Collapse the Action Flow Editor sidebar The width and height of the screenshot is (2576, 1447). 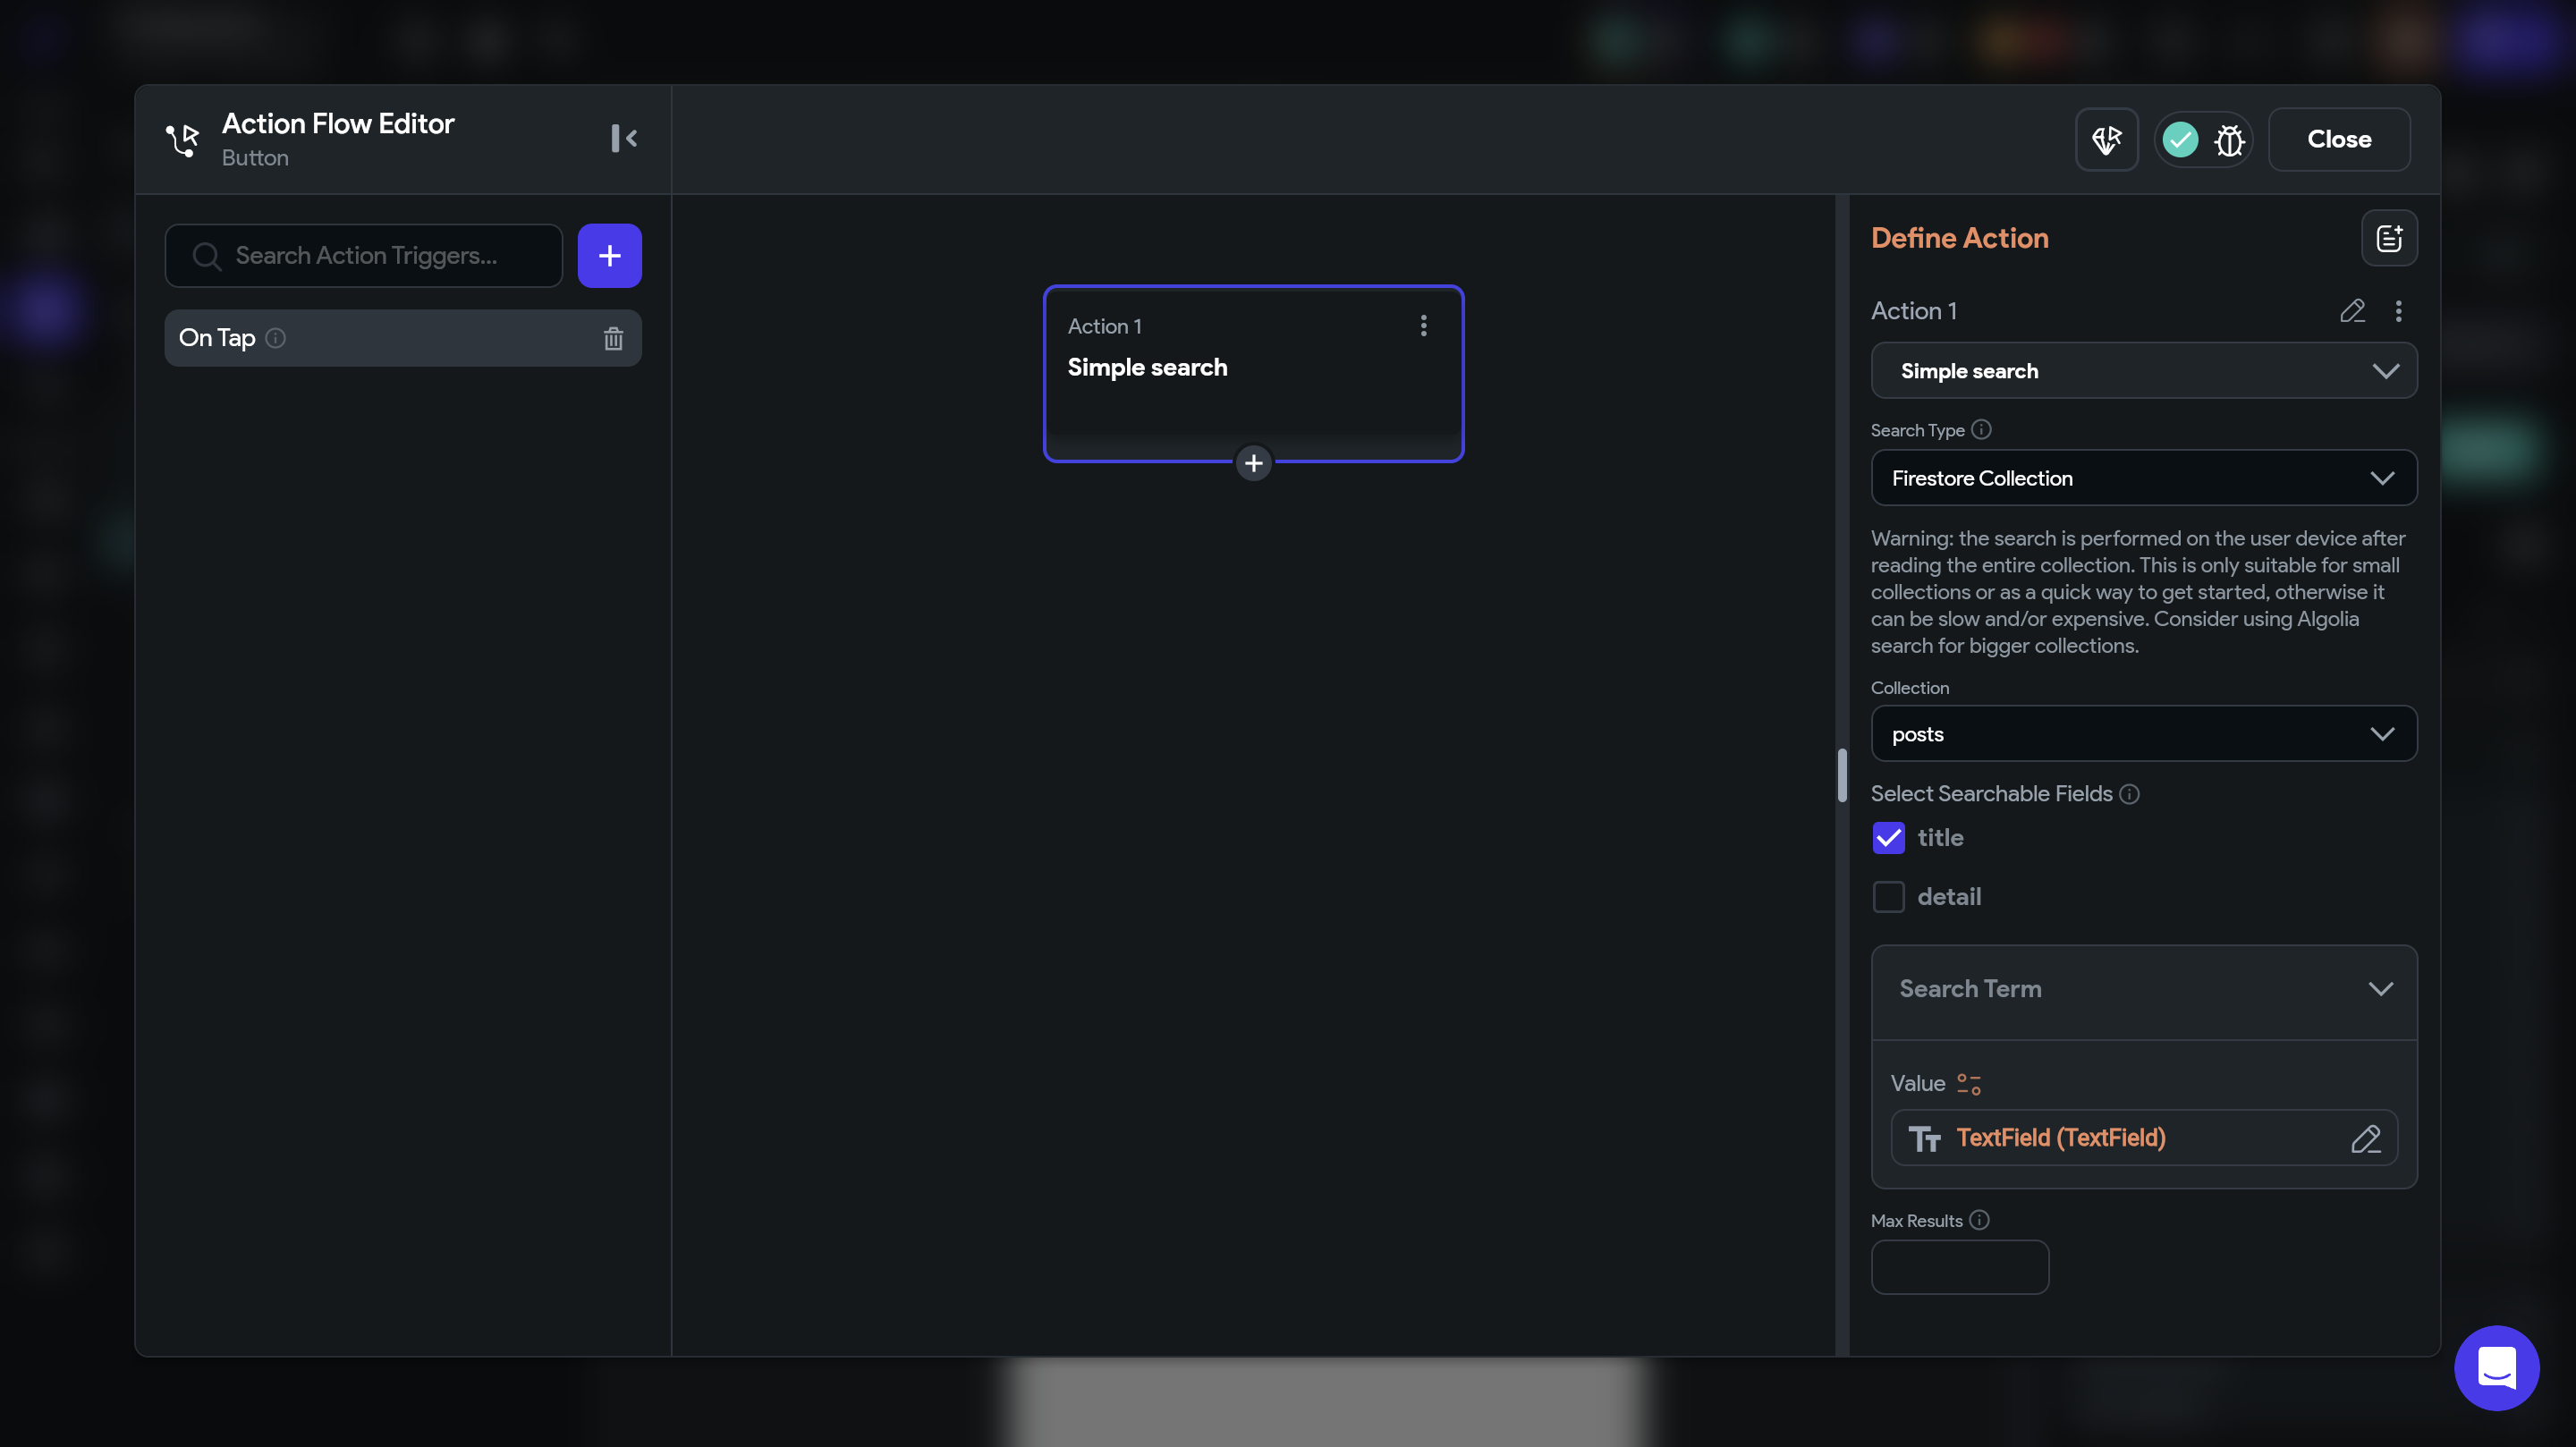(624, 138)
